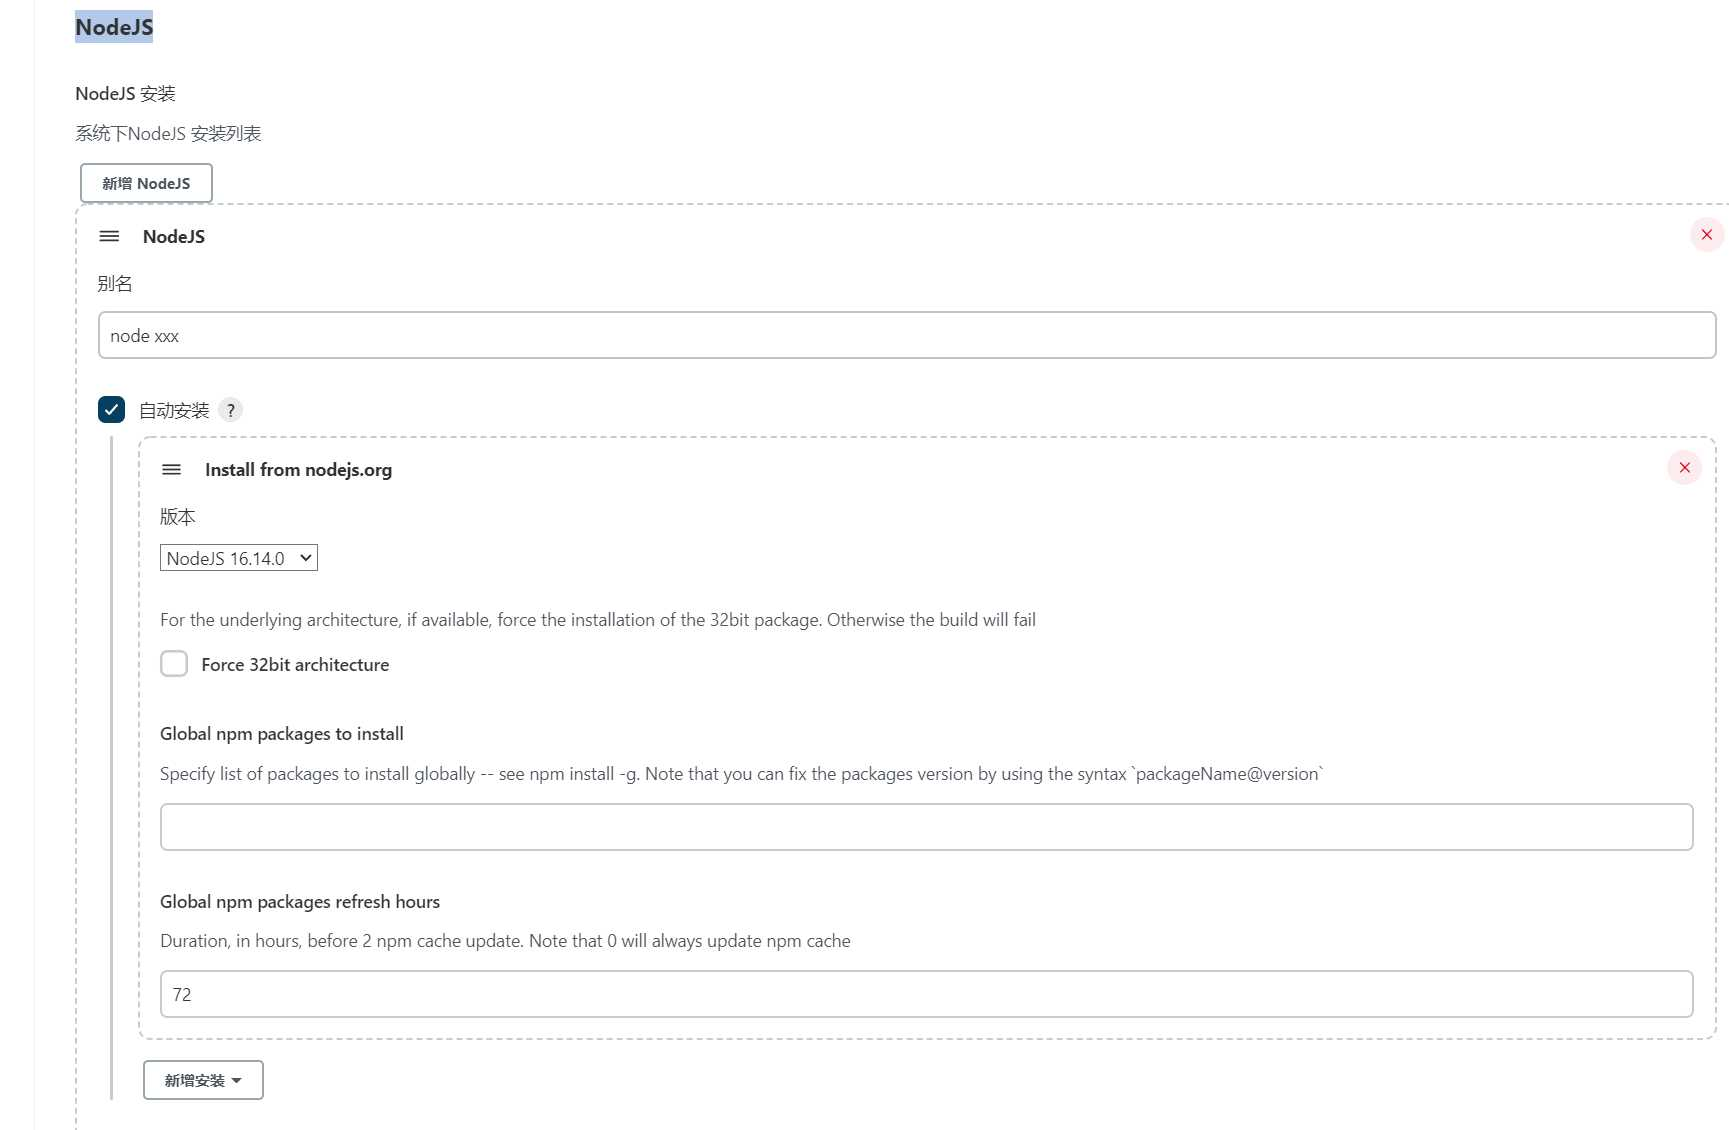The height and width of the screenshot is (1130, 1729).
Task: Open help for 自动安装 option
Action: (230, 410)
